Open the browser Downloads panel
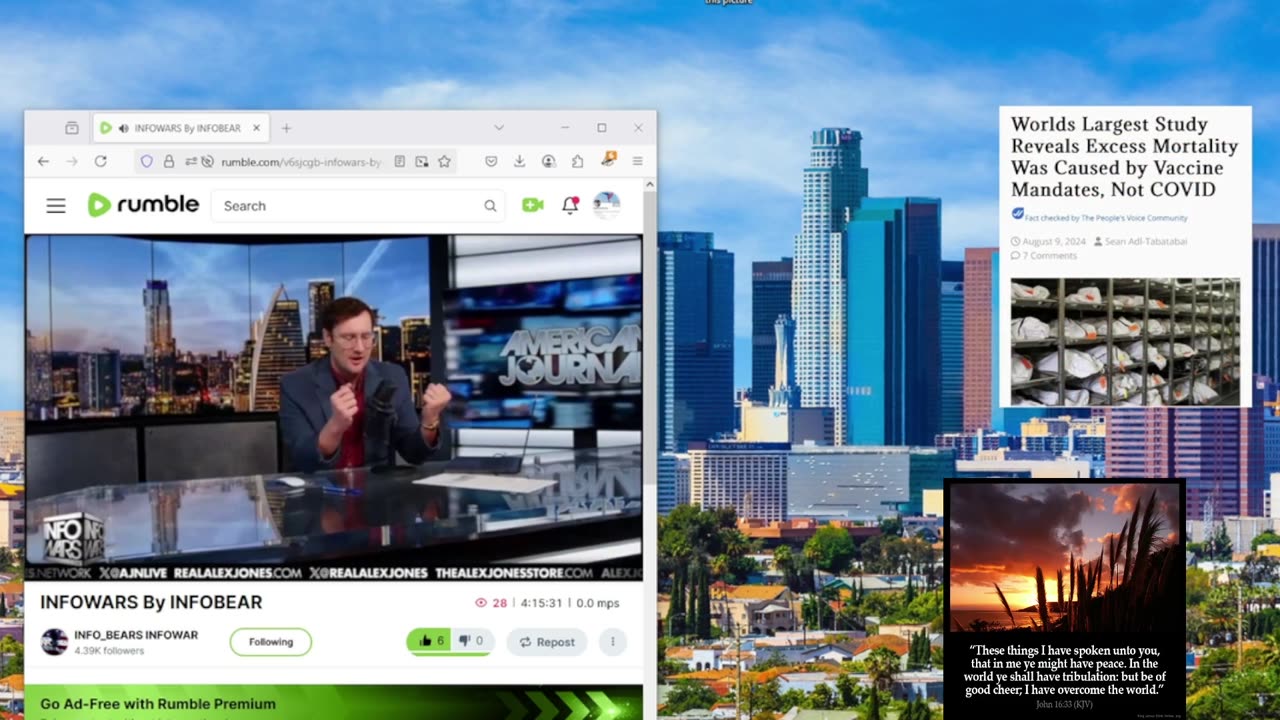The image size is (1280, 720). 520,161
